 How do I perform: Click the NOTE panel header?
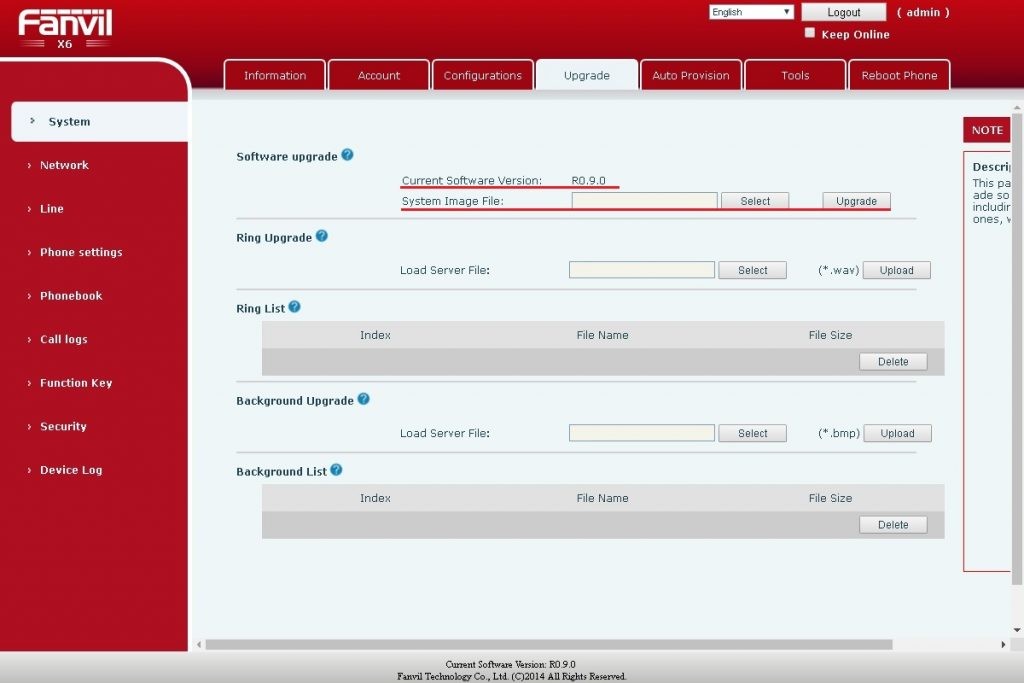tap(987, 130)
